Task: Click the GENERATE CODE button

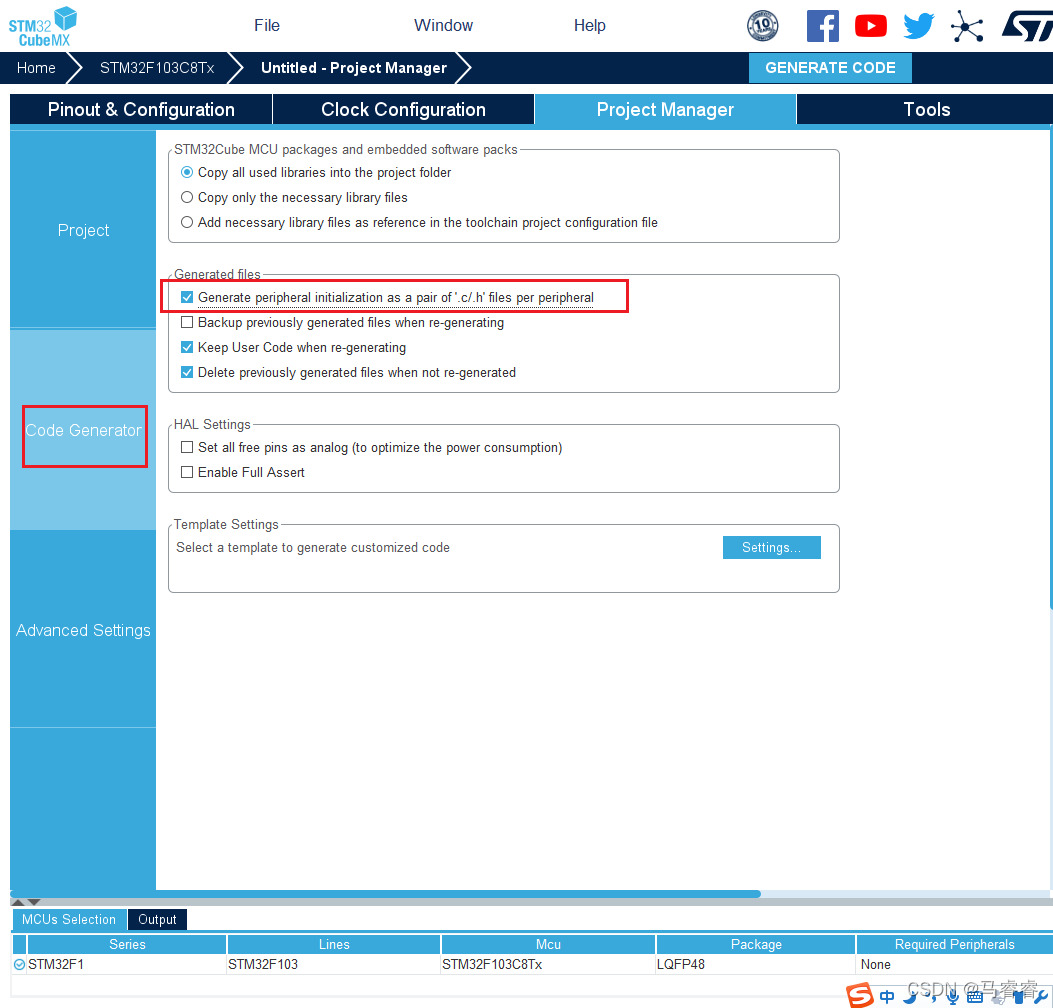Action: coord(830,68)
